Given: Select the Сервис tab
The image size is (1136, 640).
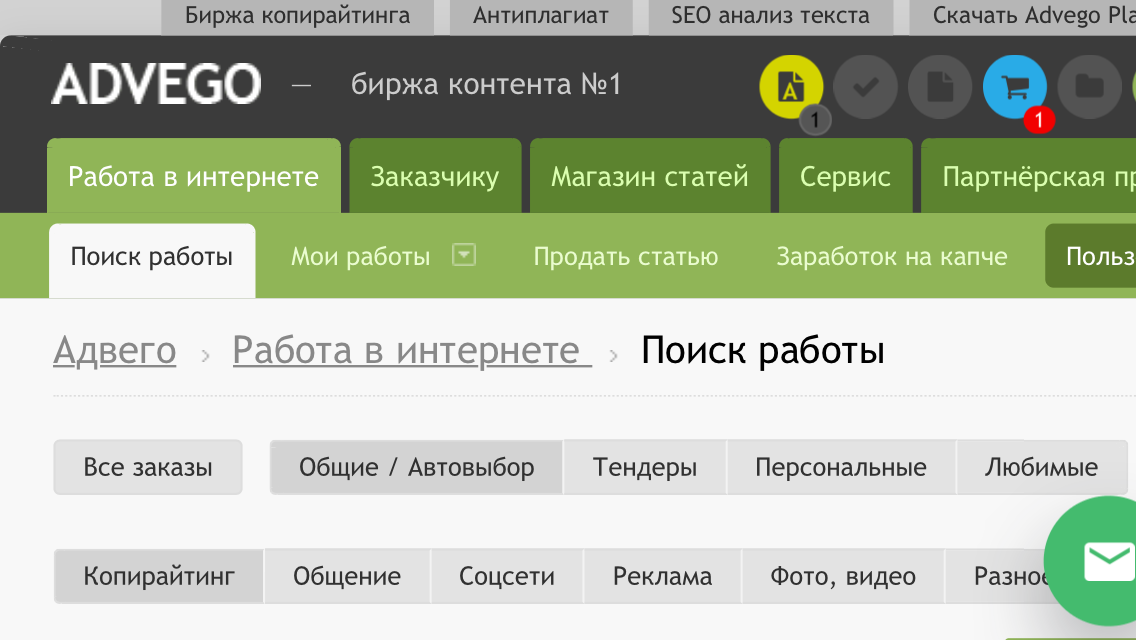Looking at the screenshot, I should 845,176.
